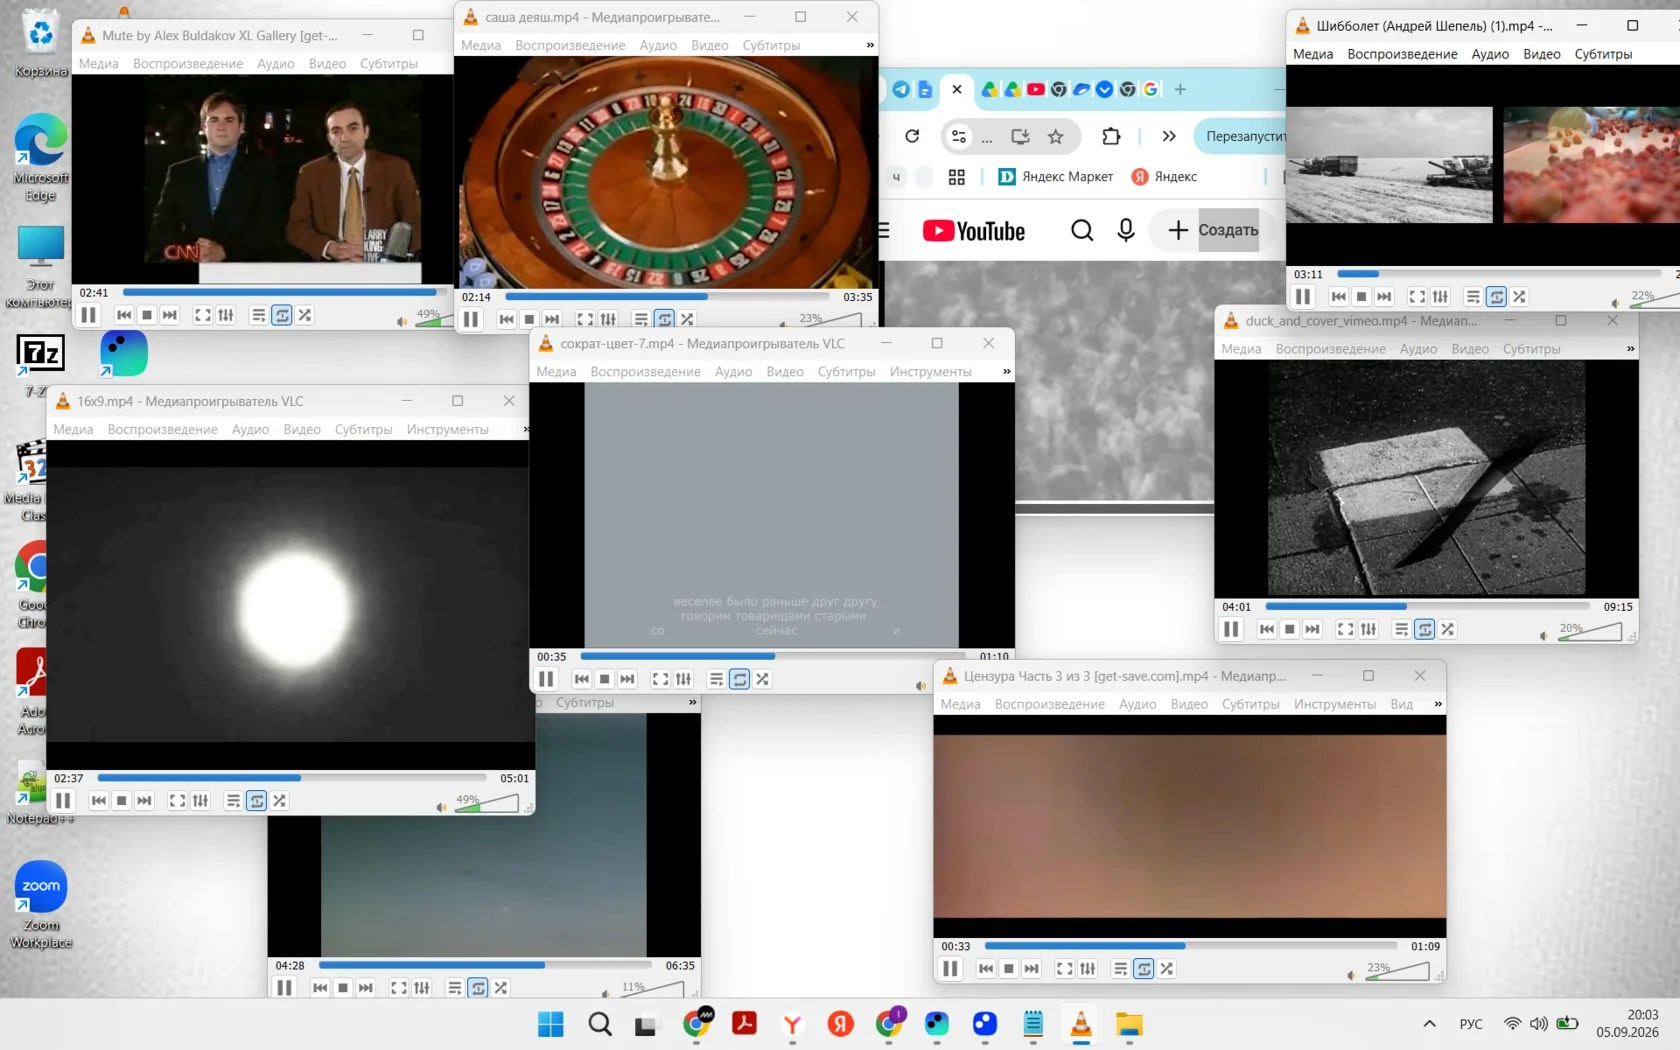The width and height of the screenshot is (1680, 1050).
Task: Seek in саша деяш.mp4 progress bar
Action: pyautogui.click(x=667, y=297)
